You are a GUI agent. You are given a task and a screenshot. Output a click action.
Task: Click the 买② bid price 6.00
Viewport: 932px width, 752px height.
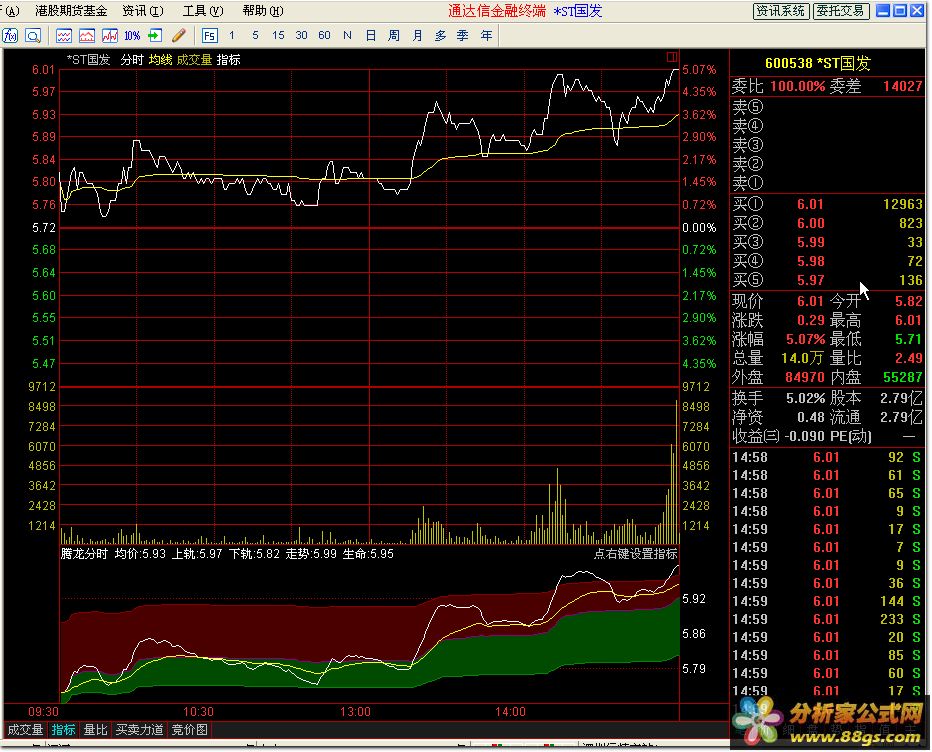pyautogui.click(x=811, y=224)
